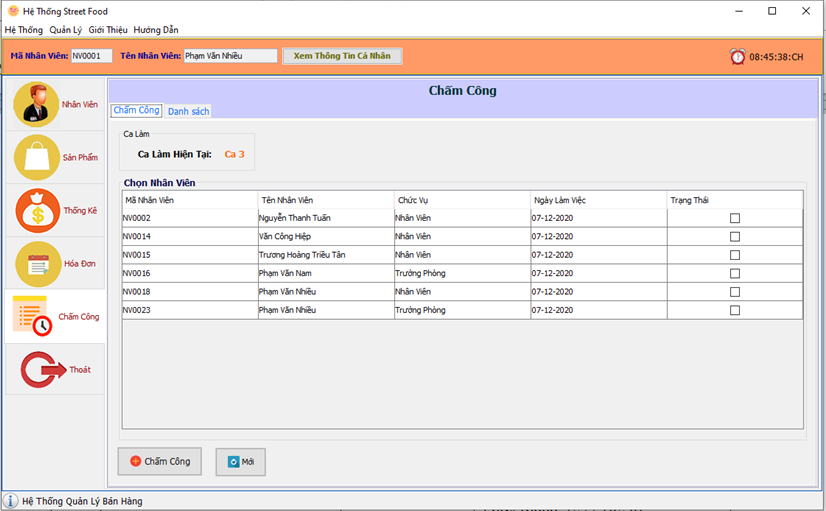Click the Tên Nhân Viên column header

click(326, 200)
